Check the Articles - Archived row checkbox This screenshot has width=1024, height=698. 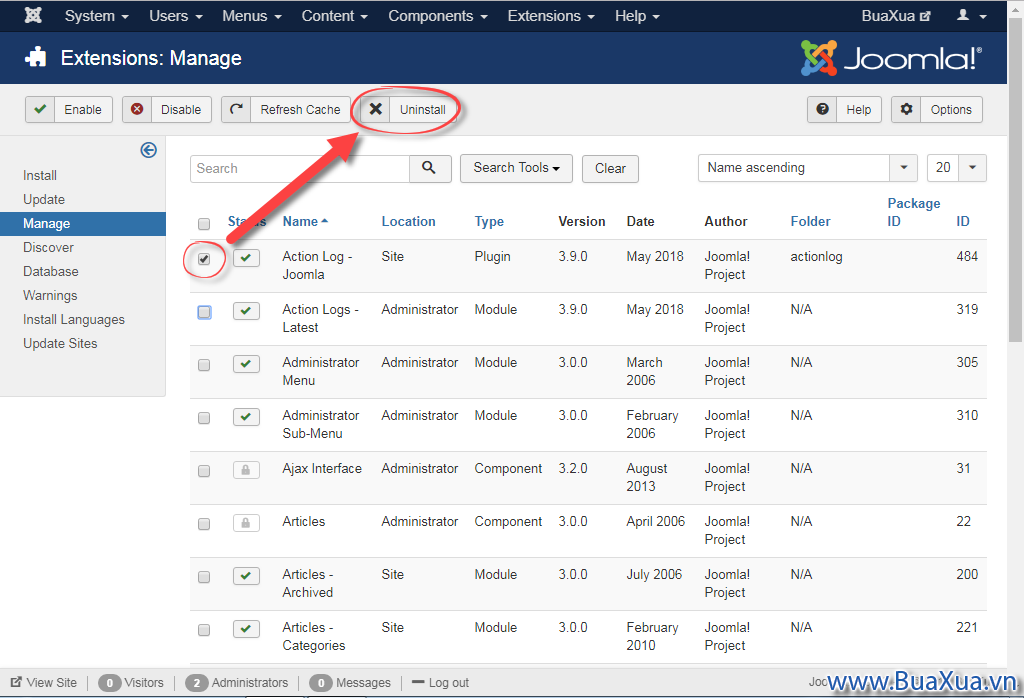[204, 577]
